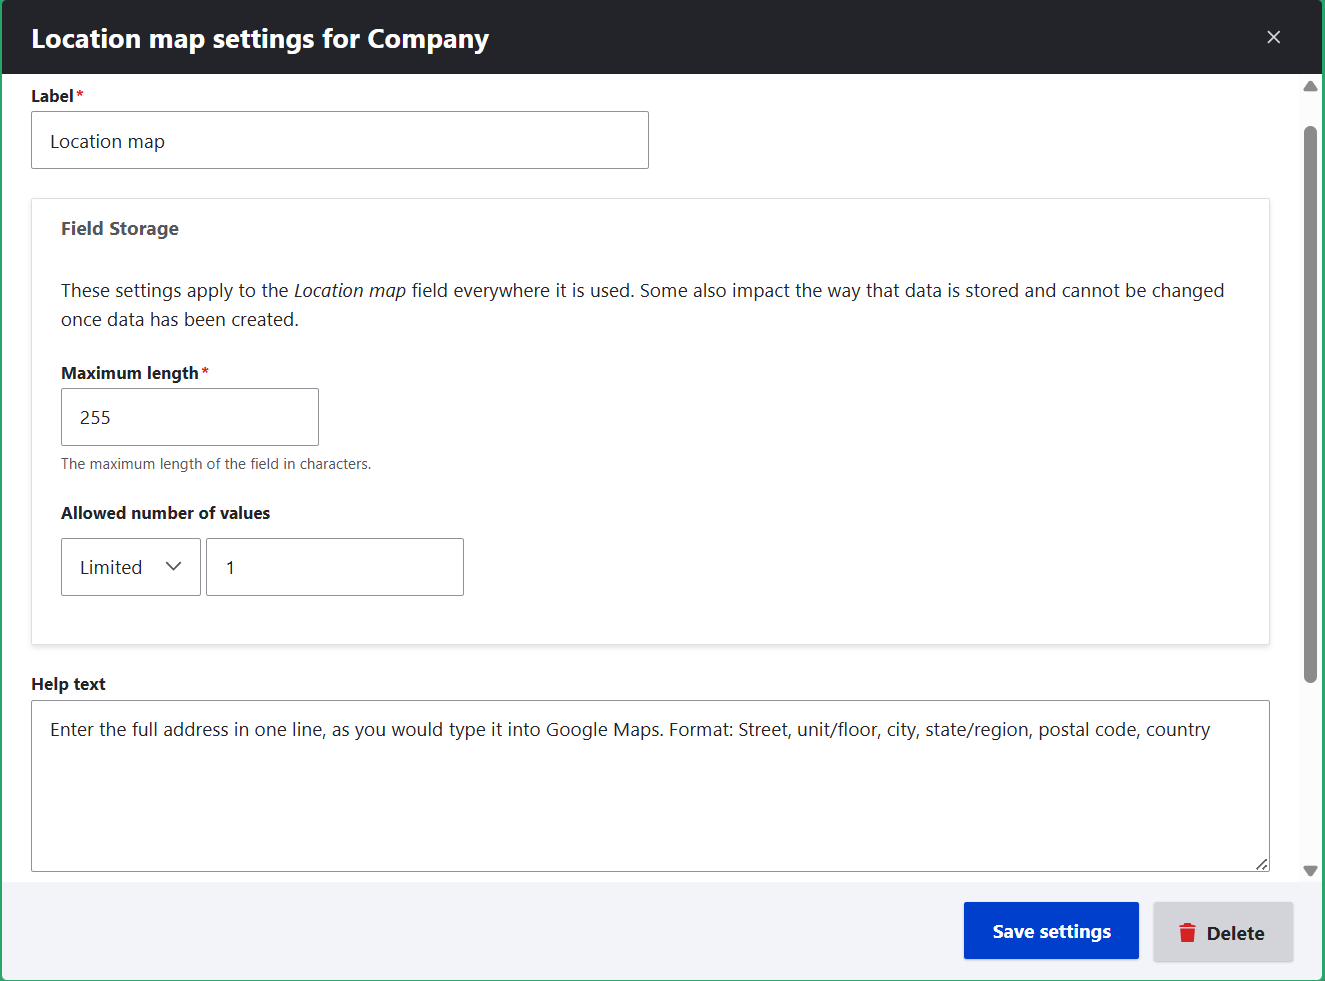Click the dialog title Location map settings
1325x981 pixels.
[x=260, y=39]
